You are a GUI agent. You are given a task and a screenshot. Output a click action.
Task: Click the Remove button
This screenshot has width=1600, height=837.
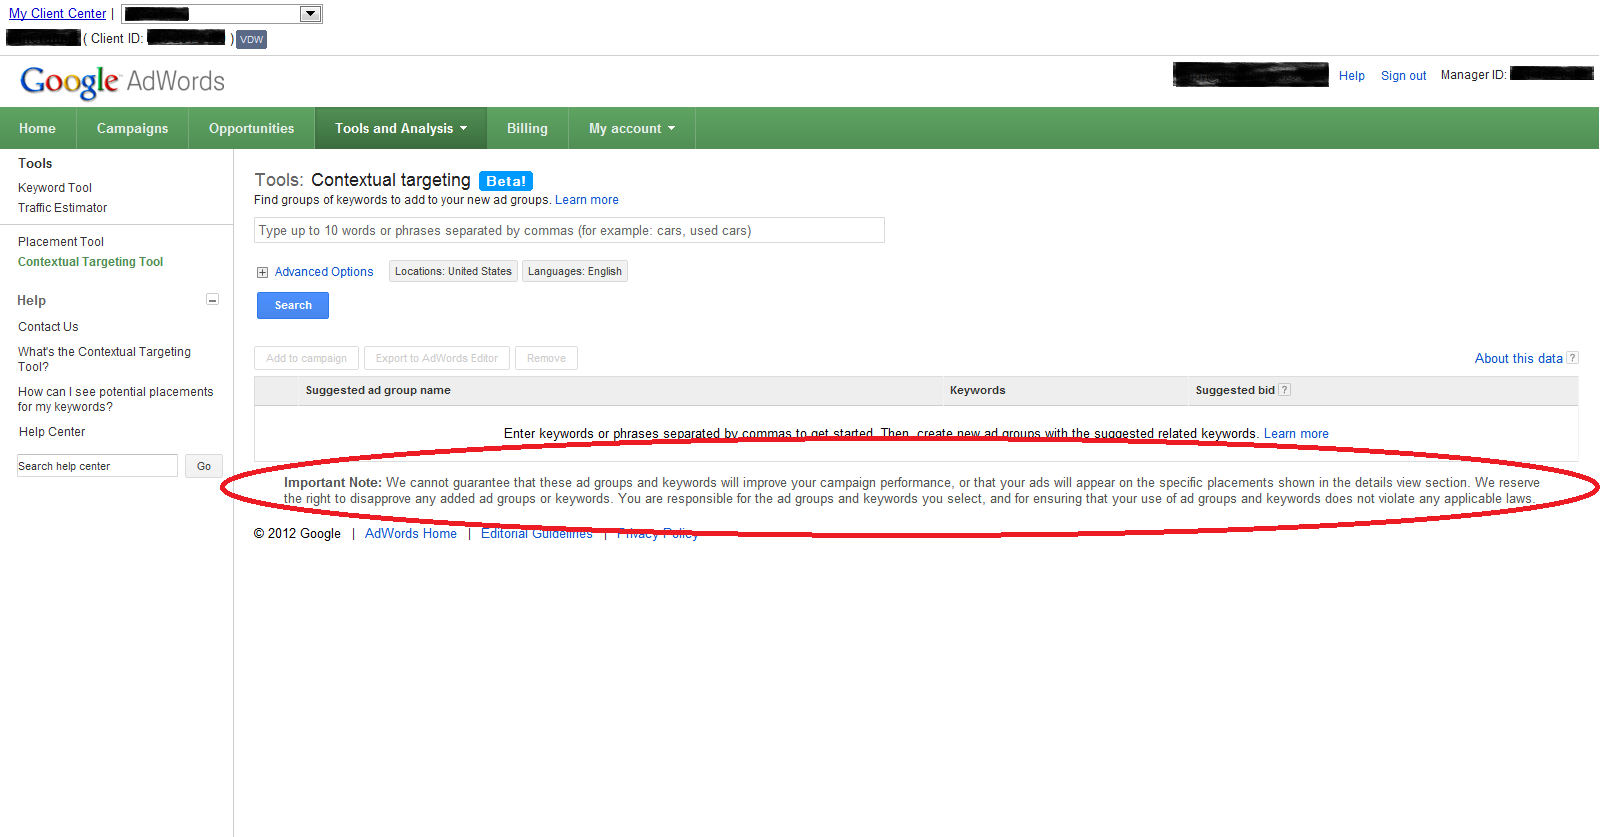pos(546,358)
